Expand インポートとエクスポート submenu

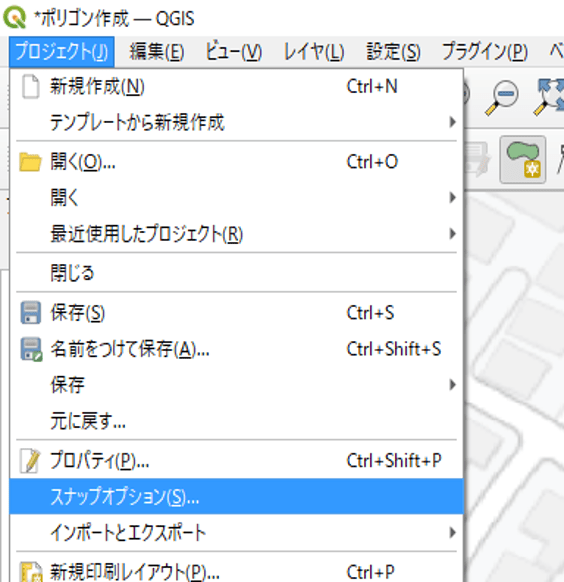tap(236, 532)
